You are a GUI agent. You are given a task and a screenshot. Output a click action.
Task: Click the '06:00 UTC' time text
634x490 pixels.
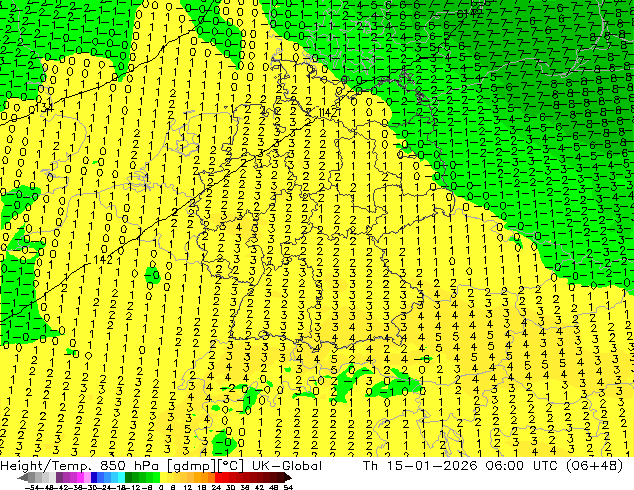point(523,465)
